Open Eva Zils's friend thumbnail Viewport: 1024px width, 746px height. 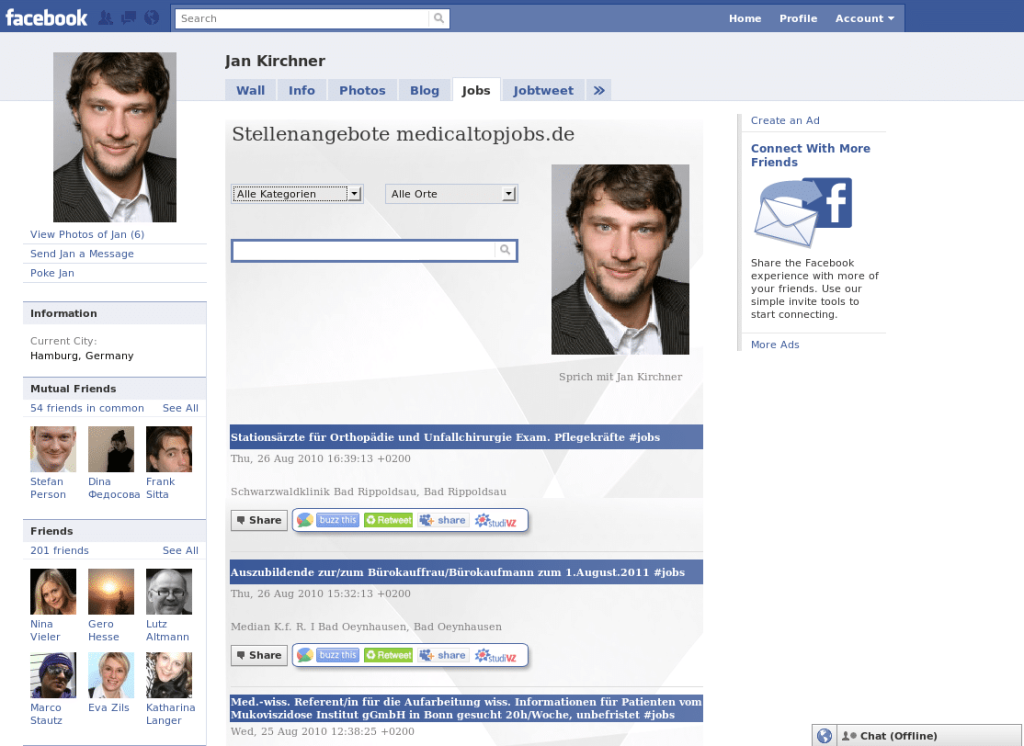pyautogui.click(x=111, y=675)
